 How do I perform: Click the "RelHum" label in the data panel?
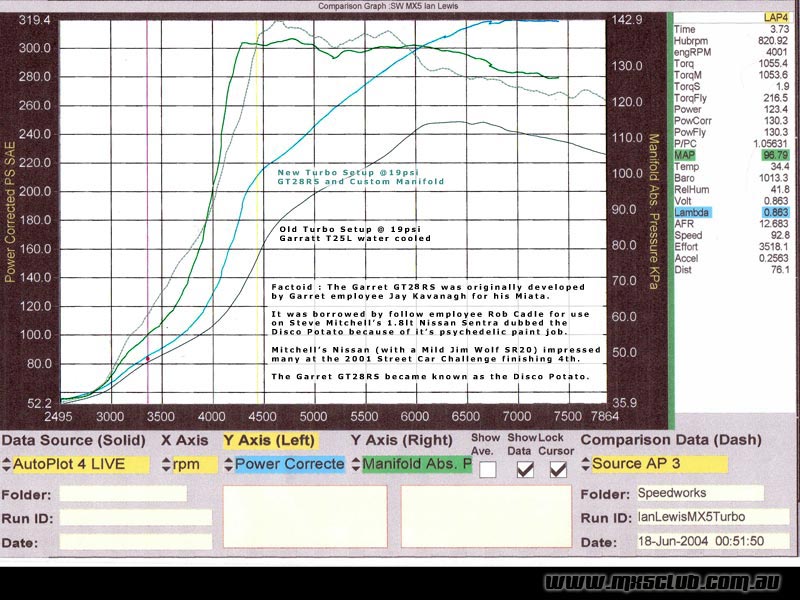coord(691,190)
